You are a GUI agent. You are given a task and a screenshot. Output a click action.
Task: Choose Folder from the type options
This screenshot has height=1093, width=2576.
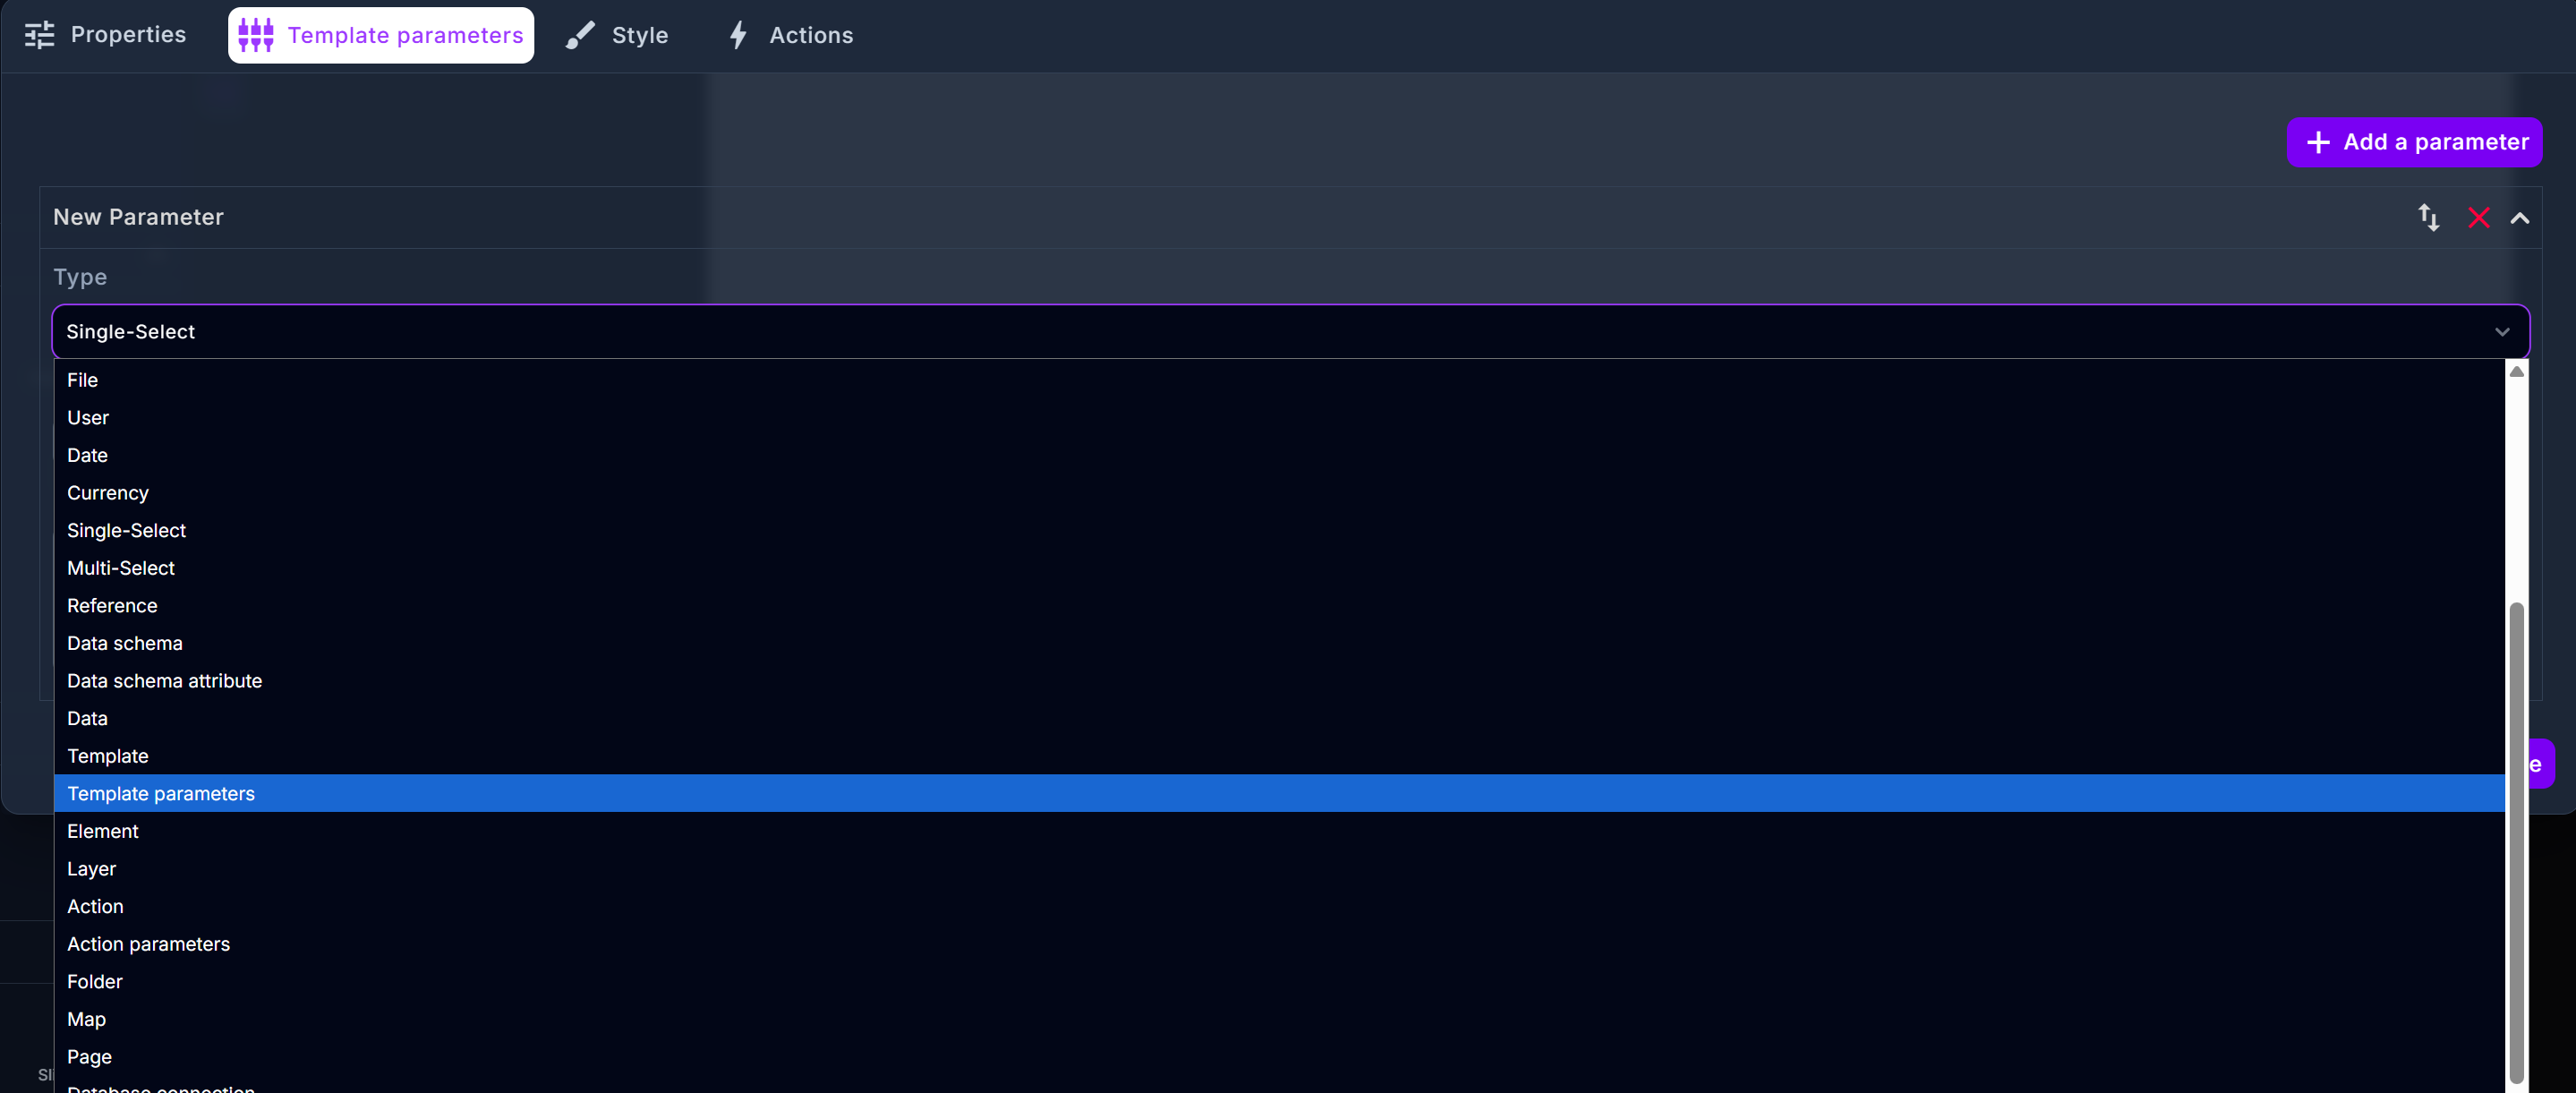coord(95,981)
